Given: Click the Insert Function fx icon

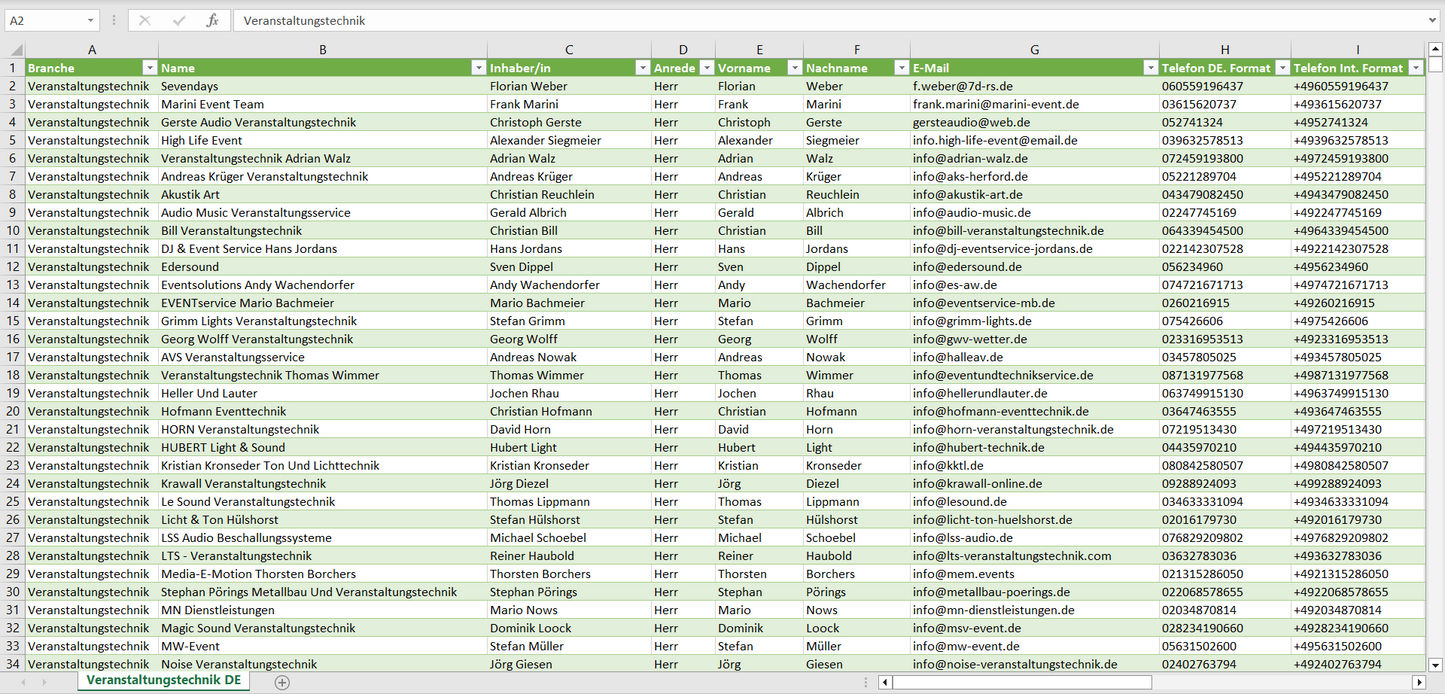Looking at the screenshot, I should 212,20.
